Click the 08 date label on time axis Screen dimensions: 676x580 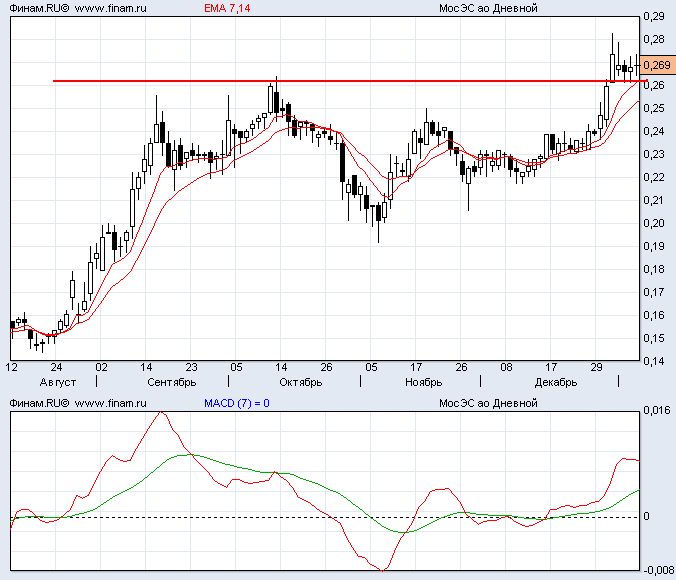506,367
